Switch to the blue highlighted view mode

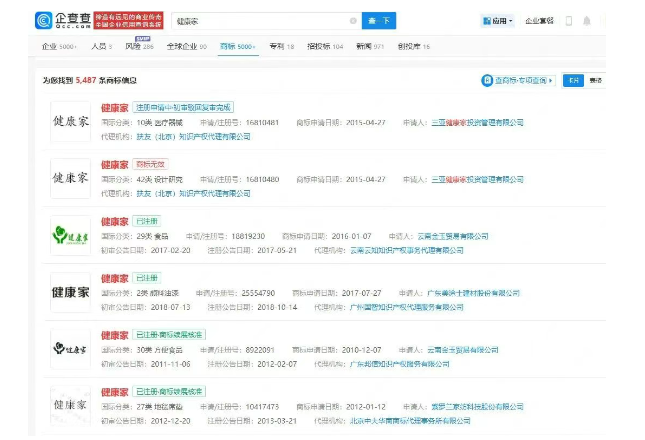tap(572, 80)
